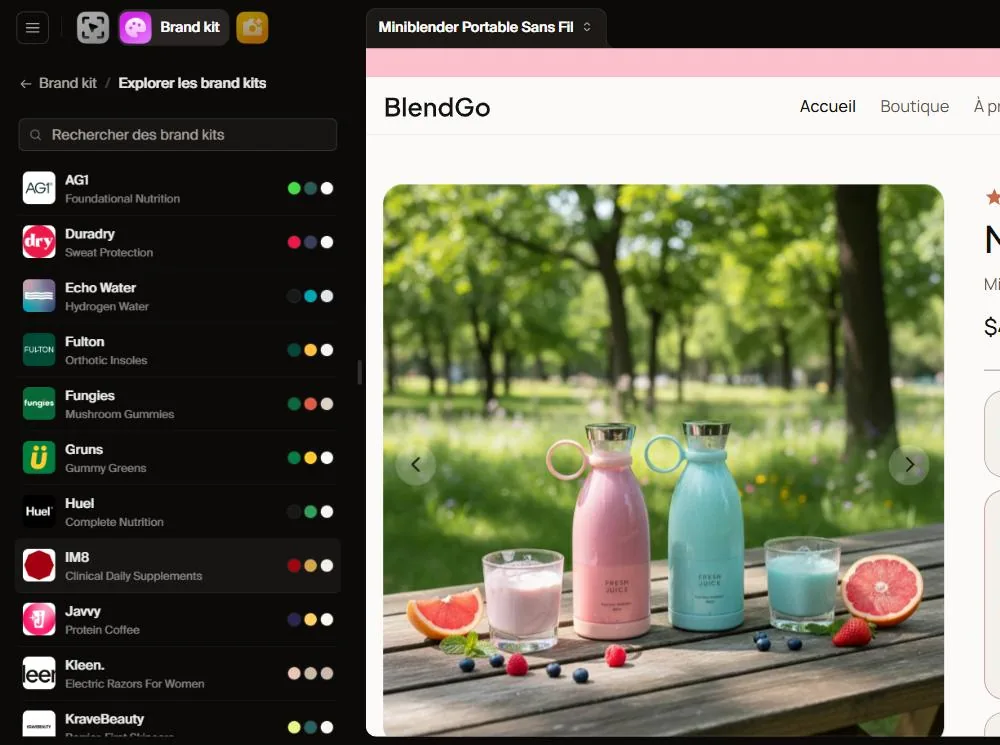Select the "Gummy Greens" subtitle
The image size is (1000, 745).
tap(106, 468)
